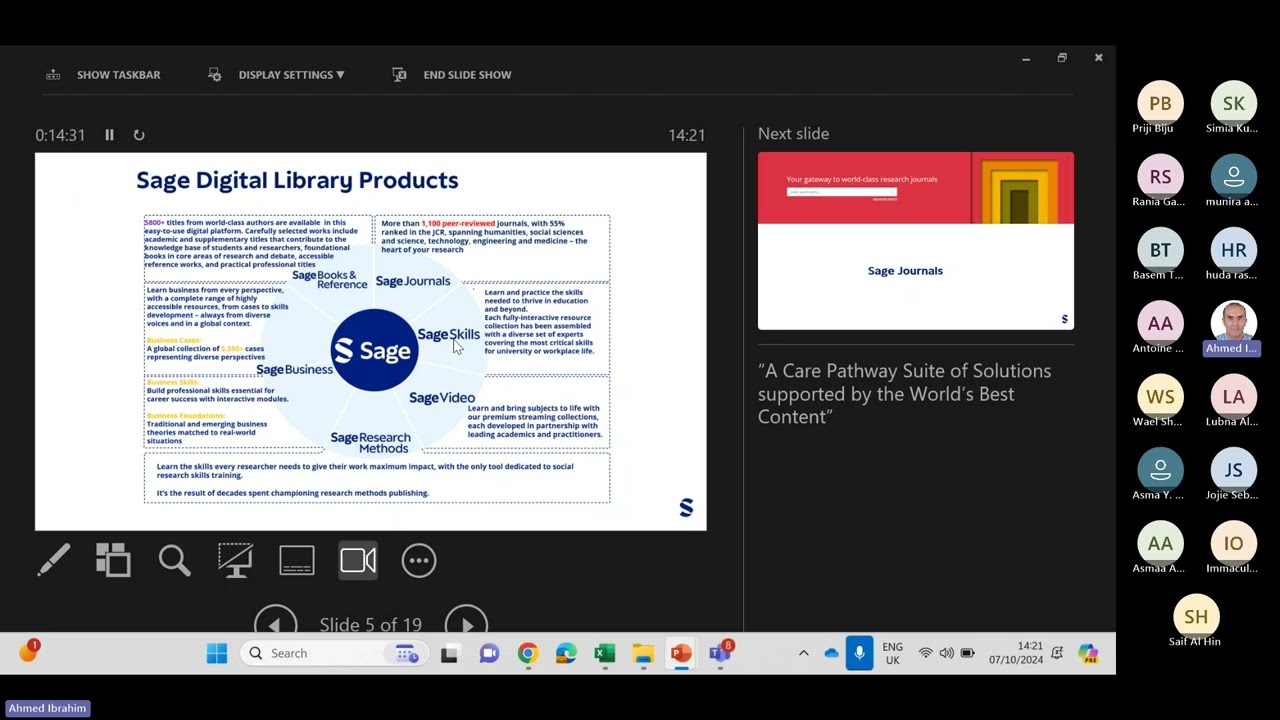Open Google Chrome from the taskbar

coord(527,653)
